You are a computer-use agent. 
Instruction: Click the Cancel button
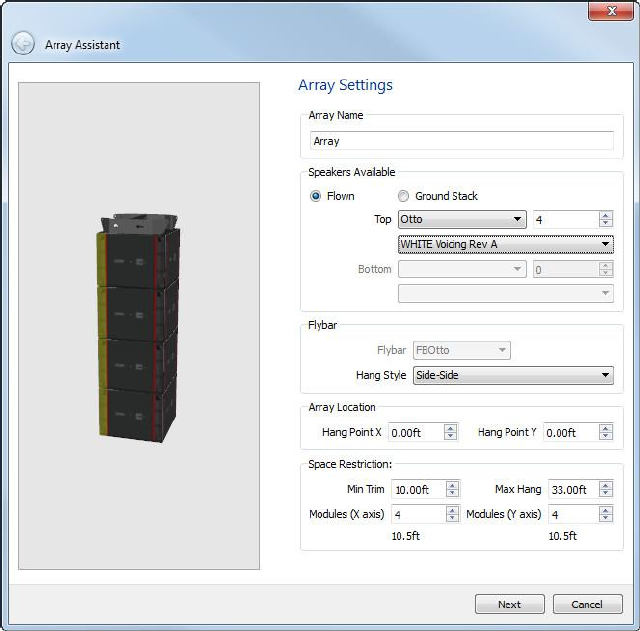pos(586,604)
